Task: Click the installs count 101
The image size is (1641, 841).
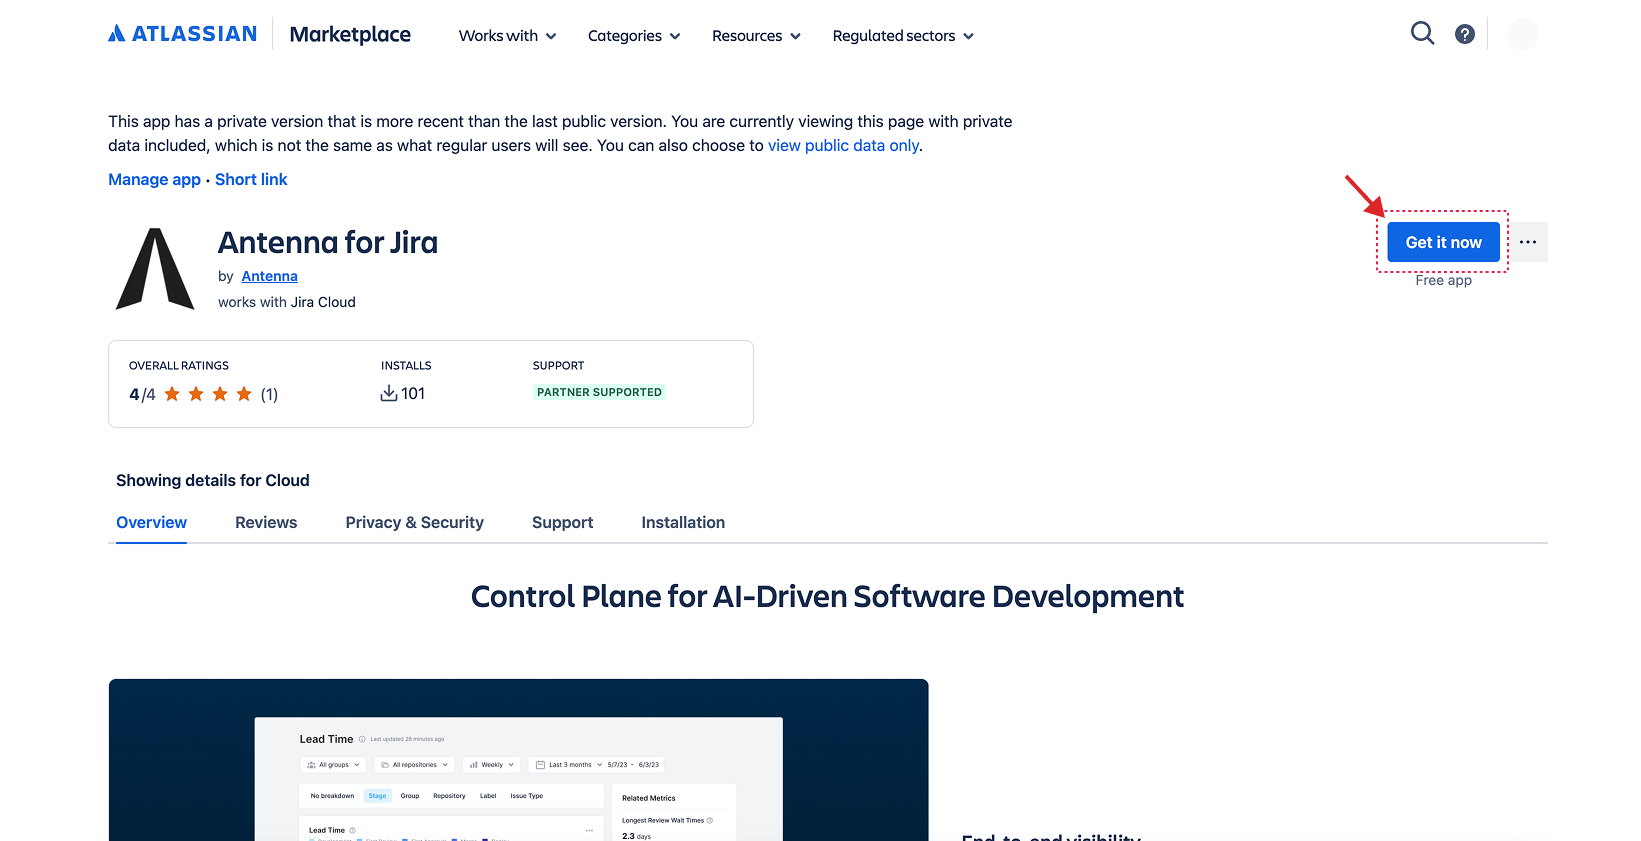Action: [413, 394]
